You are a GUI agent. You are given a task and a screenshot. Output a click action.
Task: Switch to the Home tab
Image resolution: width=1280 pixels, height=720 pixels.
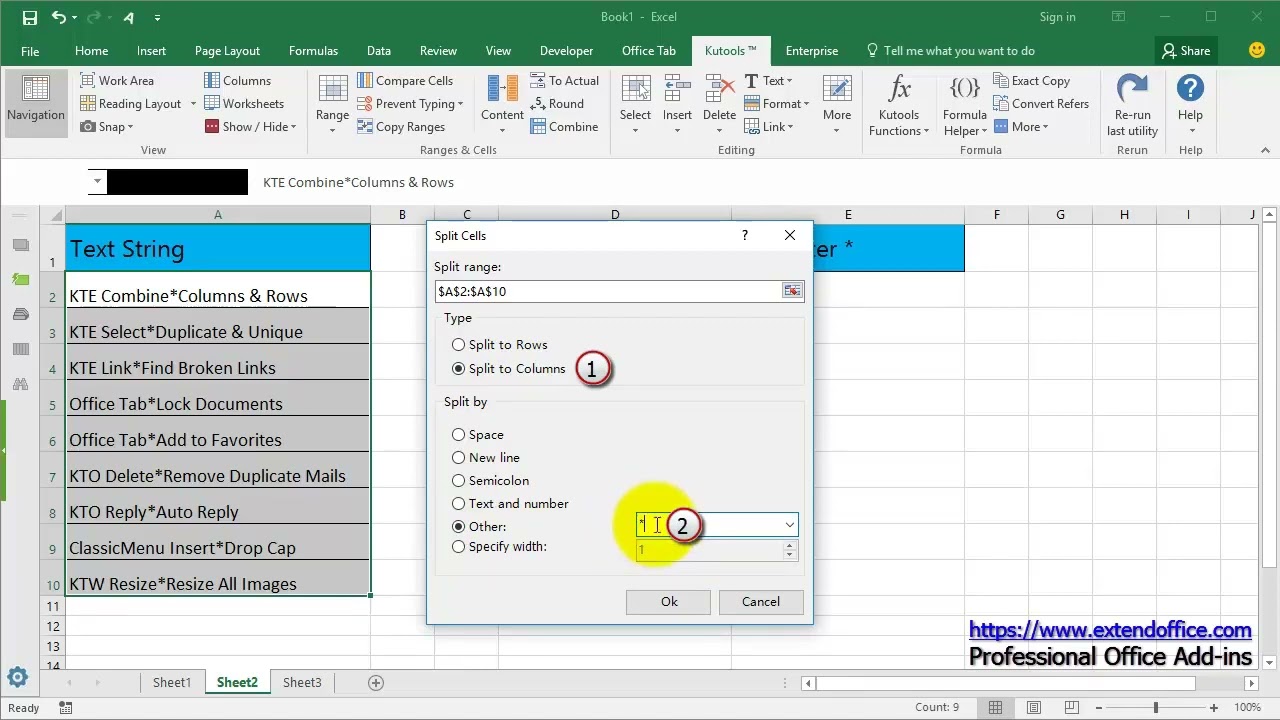pyautogui.click(x=91, y=51)
